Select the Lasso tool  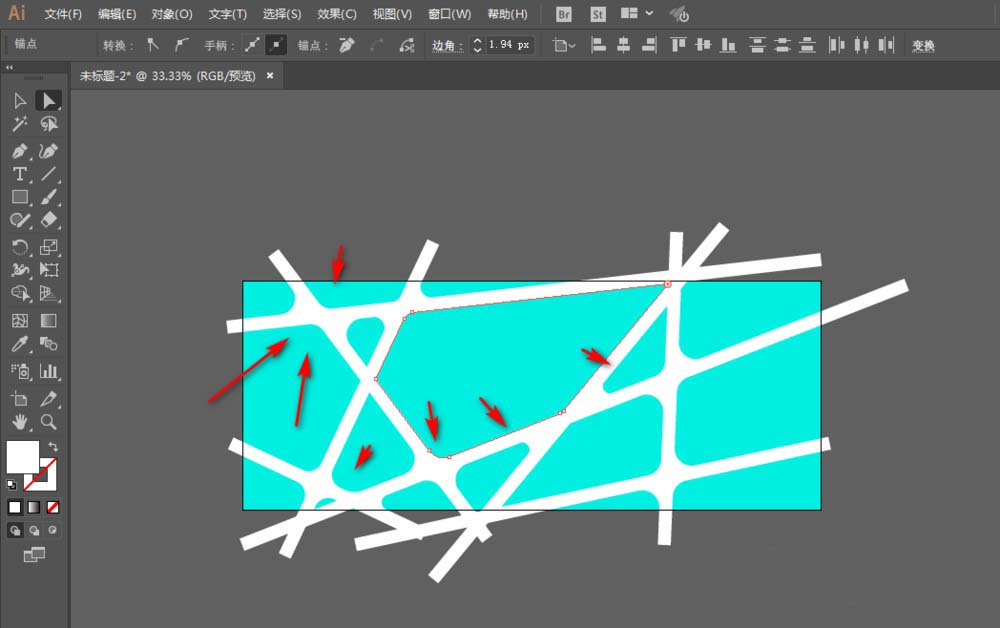(x=48, y=124)
